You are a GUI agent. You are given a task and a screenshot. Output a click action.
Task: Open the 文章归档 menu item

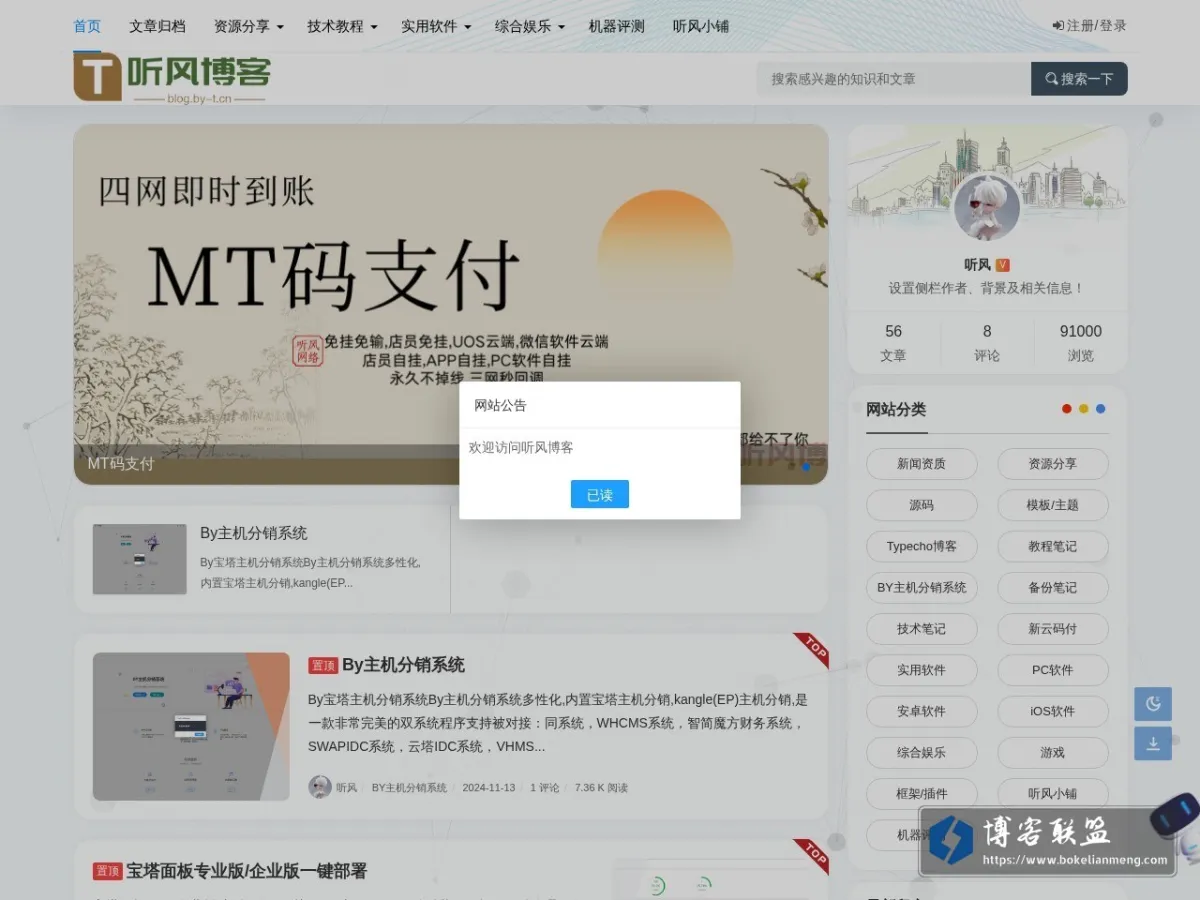click(157, 26)
